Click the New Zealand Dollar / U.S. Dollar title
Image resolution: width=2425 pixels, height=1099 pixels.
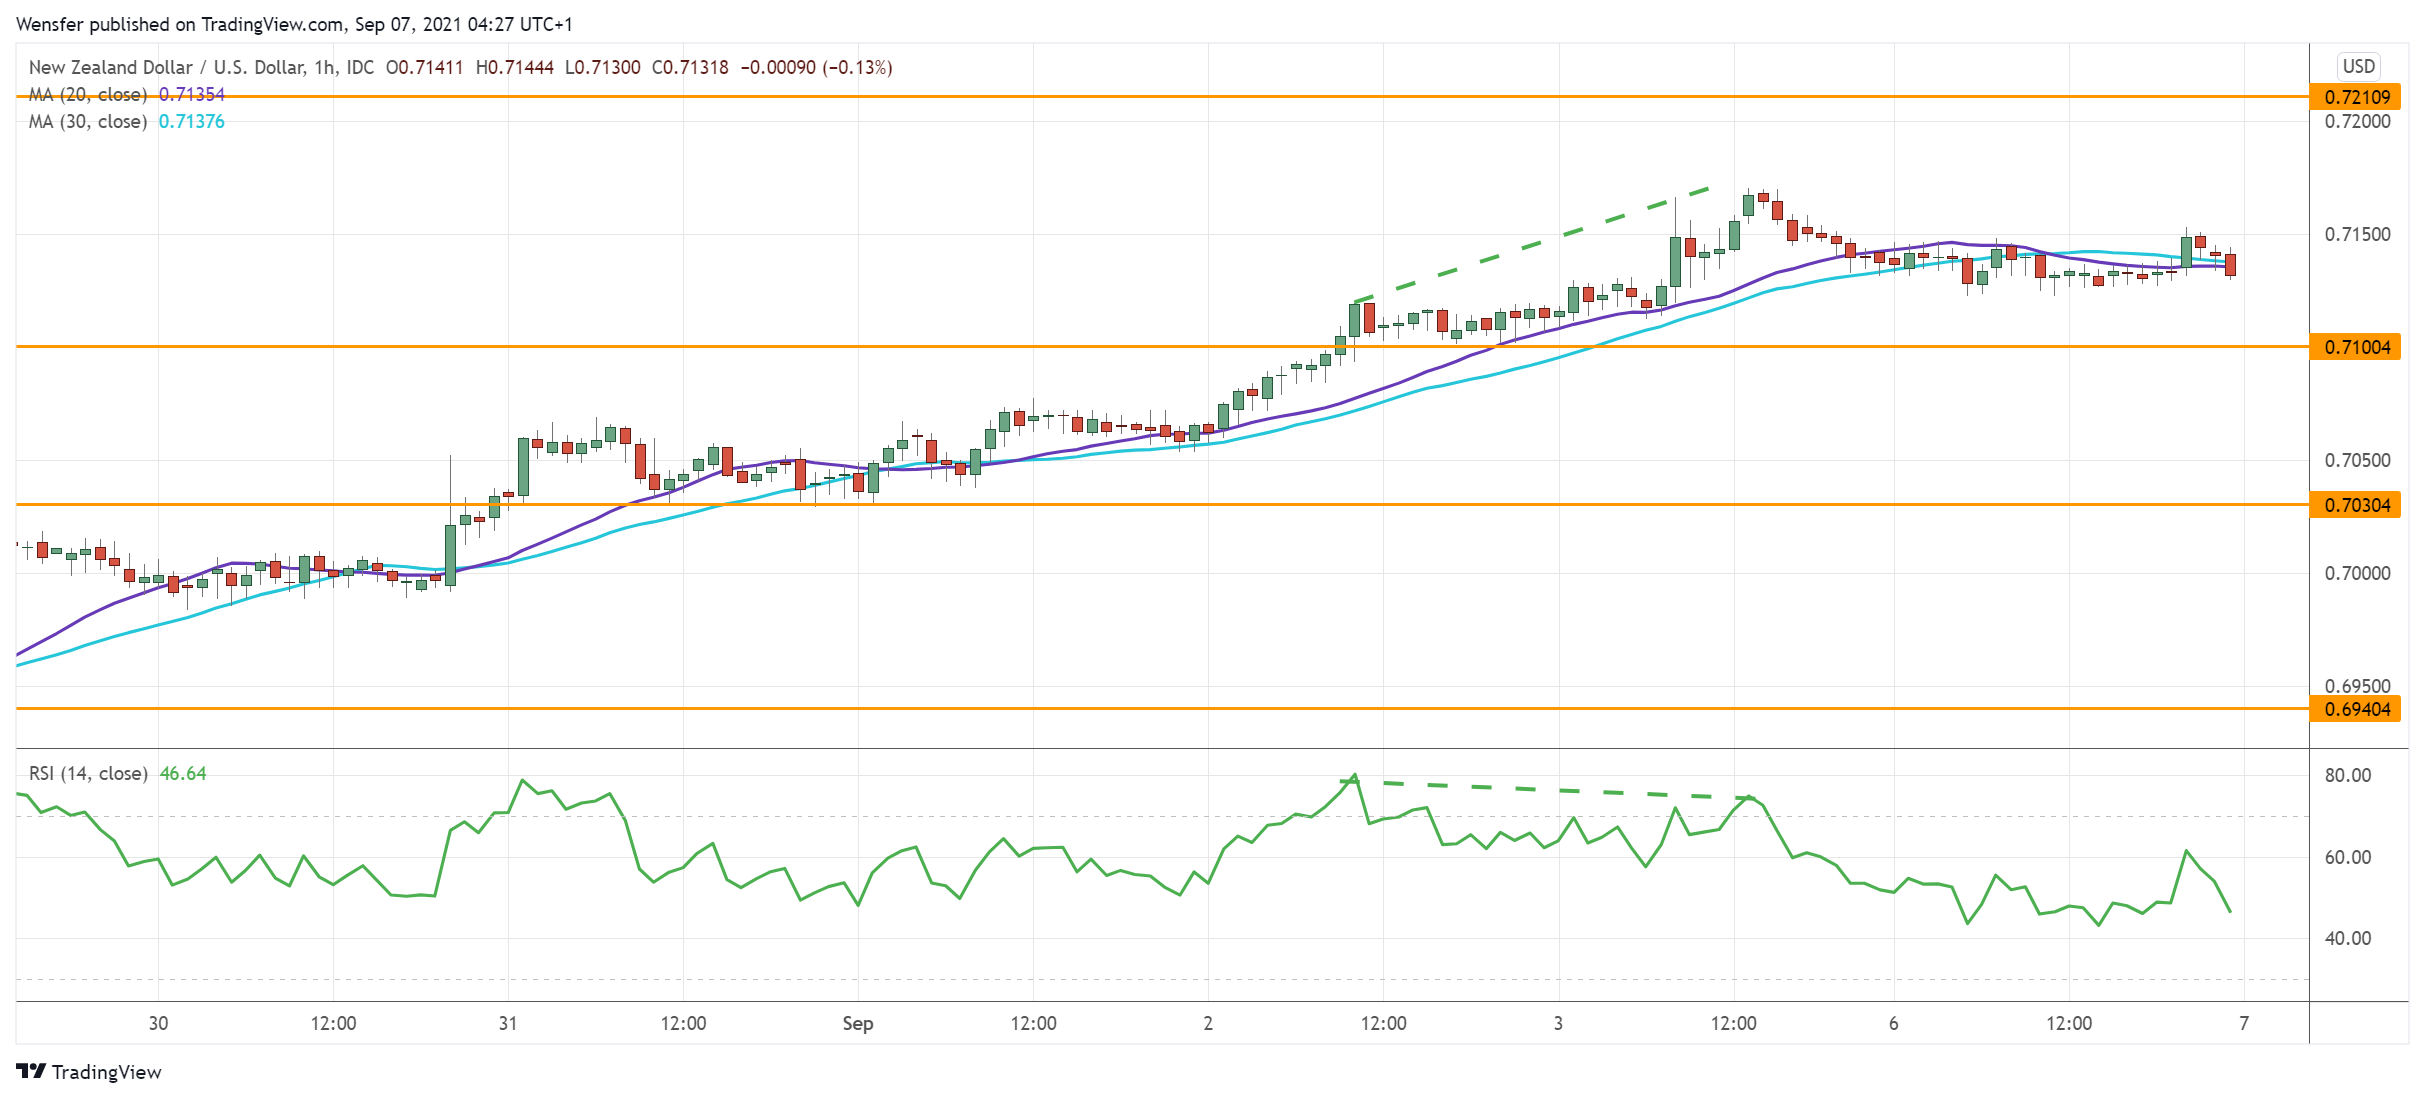click(166, 67)
